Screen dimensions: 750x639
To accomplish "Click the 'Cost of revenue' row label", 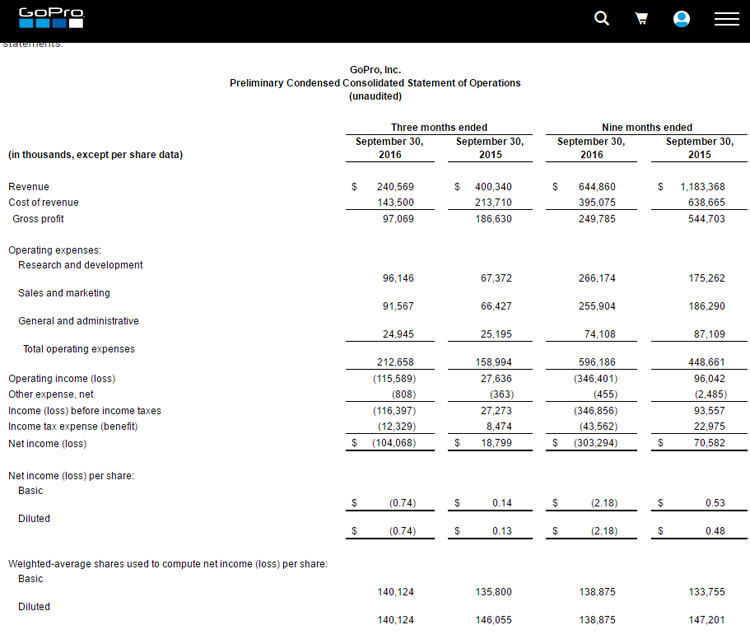I will pos(43,202).
